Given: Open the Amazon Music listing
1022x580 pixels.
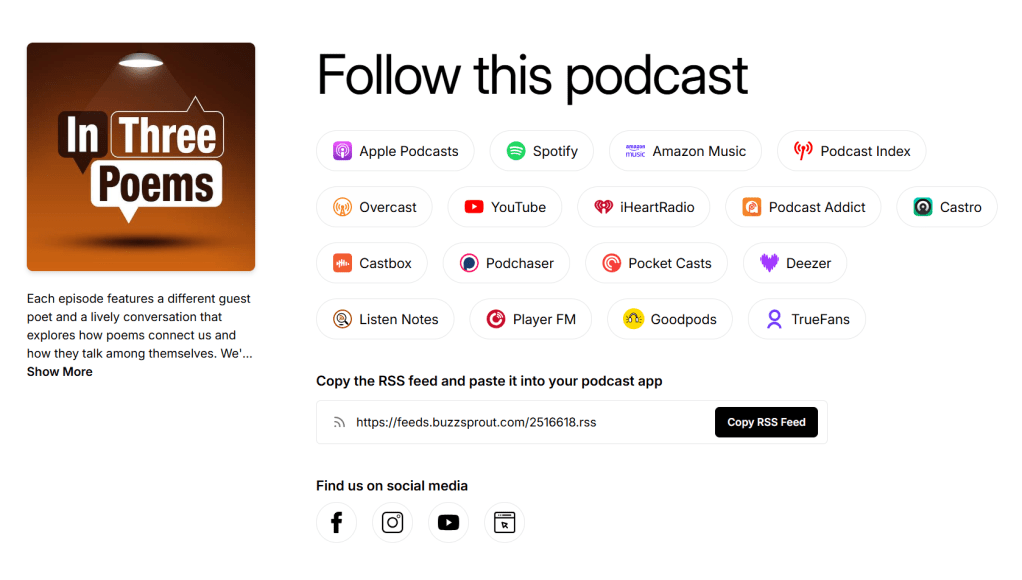Looking at the screenshot, I should [686, 151].
